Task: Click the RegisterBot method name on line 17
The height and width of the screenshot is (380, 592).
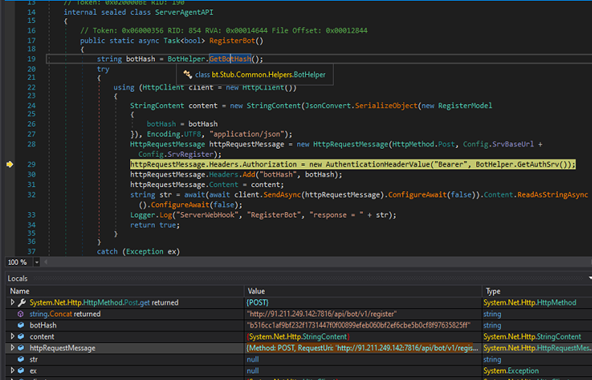Action: pos(232,41)
